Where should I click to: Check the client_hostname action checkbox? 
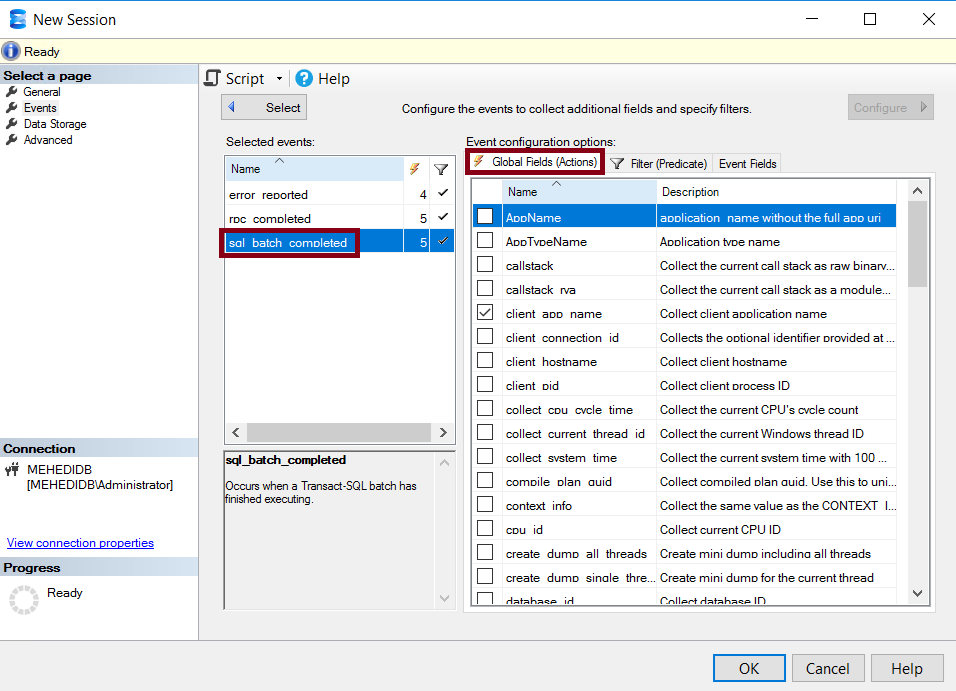point(485,361)
